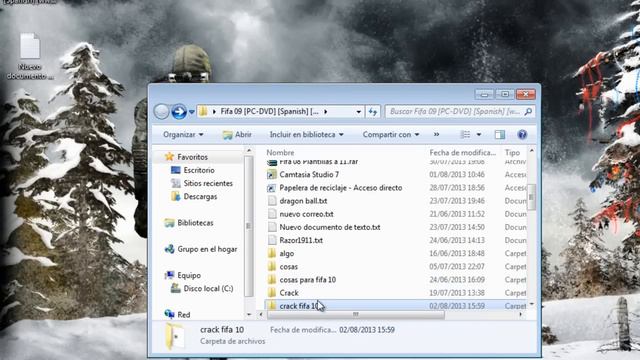Click the folder icon in address bar
Image resolution: width=640 pixels, height=360 pixels.
point(203,111)
